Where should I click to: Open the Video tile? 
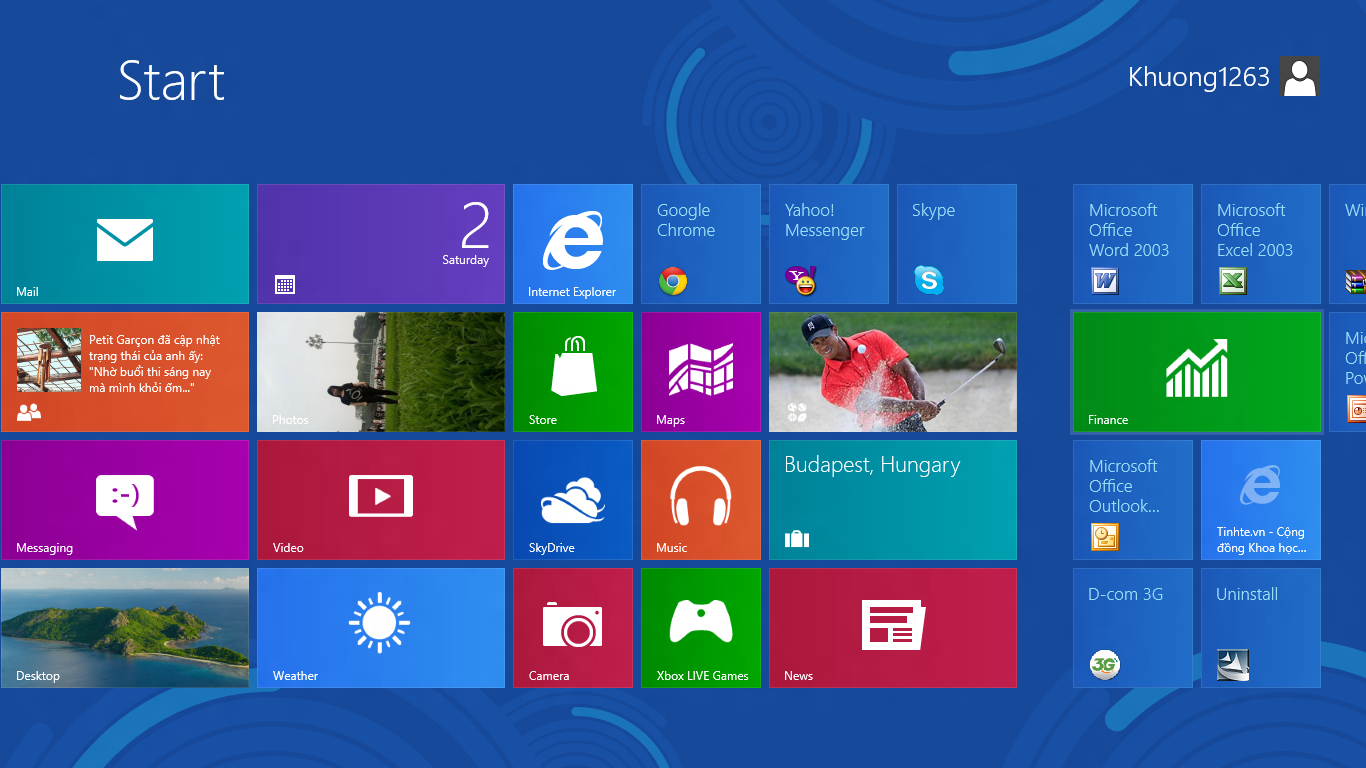381,500
